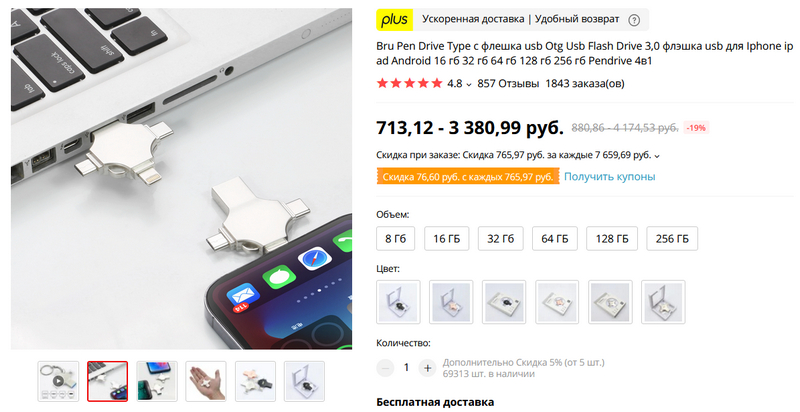This screenshot has height=412, width=800.
Task: Expand the order discount details chevron
Action: pos(657,156)
